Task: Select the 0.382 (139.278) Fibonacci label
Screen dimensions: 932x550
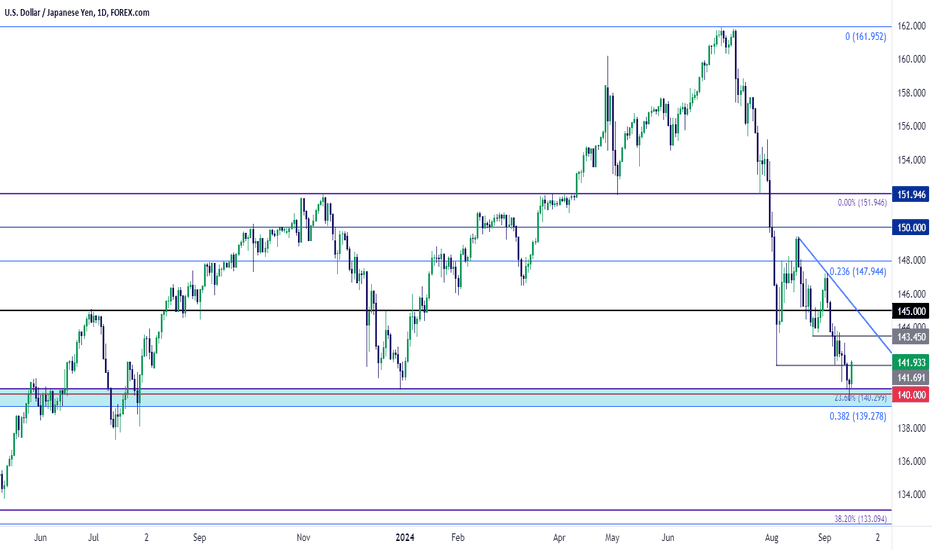Action: pyautogui.click(x=858, y=416)
